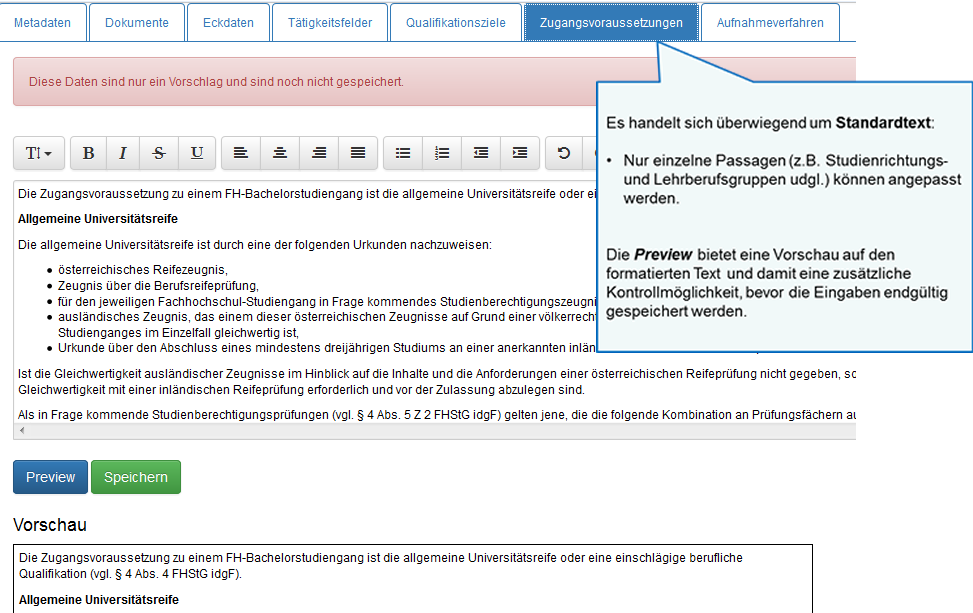This screenshot has height=613, width=973.
Task: Toggle bold formatting in the editor
Action: point(88,153)
